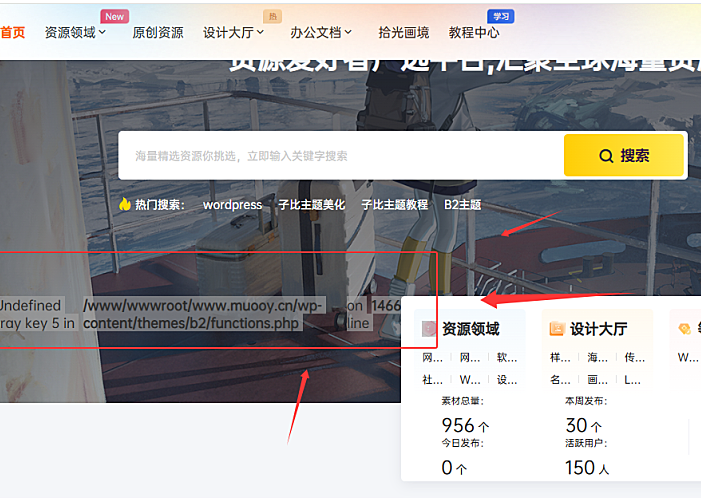Click 设... link in 资源领域 card

(507, 380)
